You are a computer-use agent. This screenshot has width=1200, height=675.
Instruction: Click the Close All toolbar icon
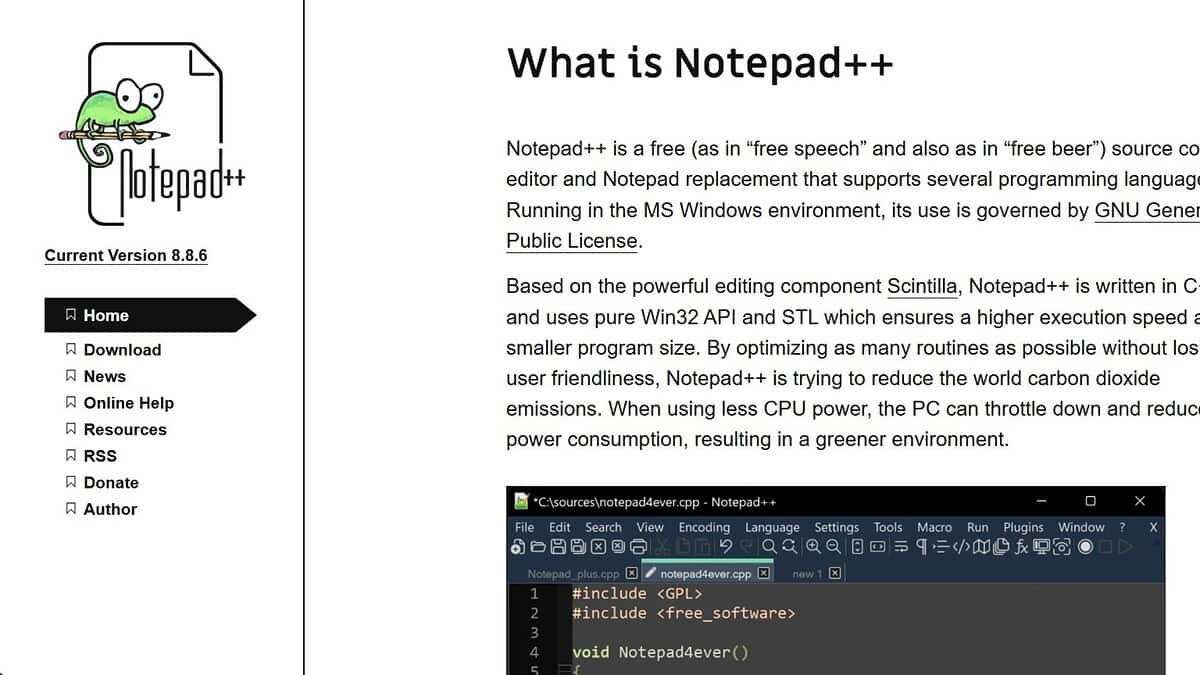pos(618,547)
